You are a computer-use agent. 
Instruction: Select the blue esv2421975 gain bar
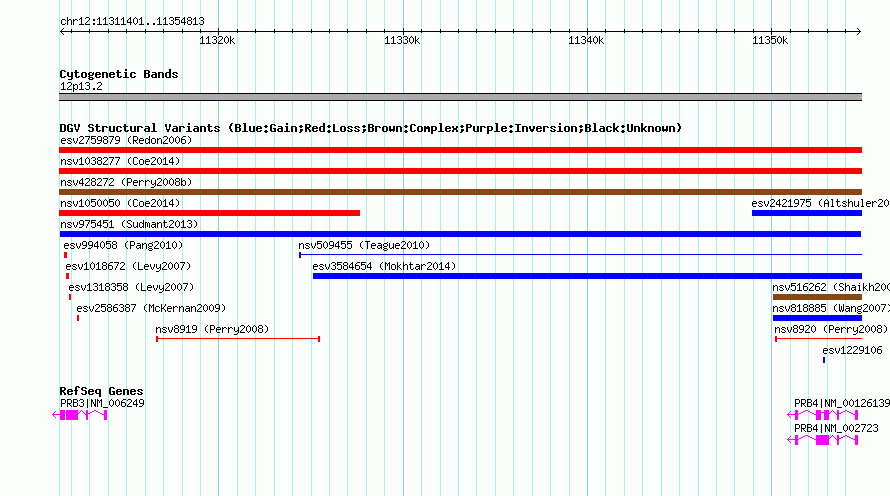[807, 213]
